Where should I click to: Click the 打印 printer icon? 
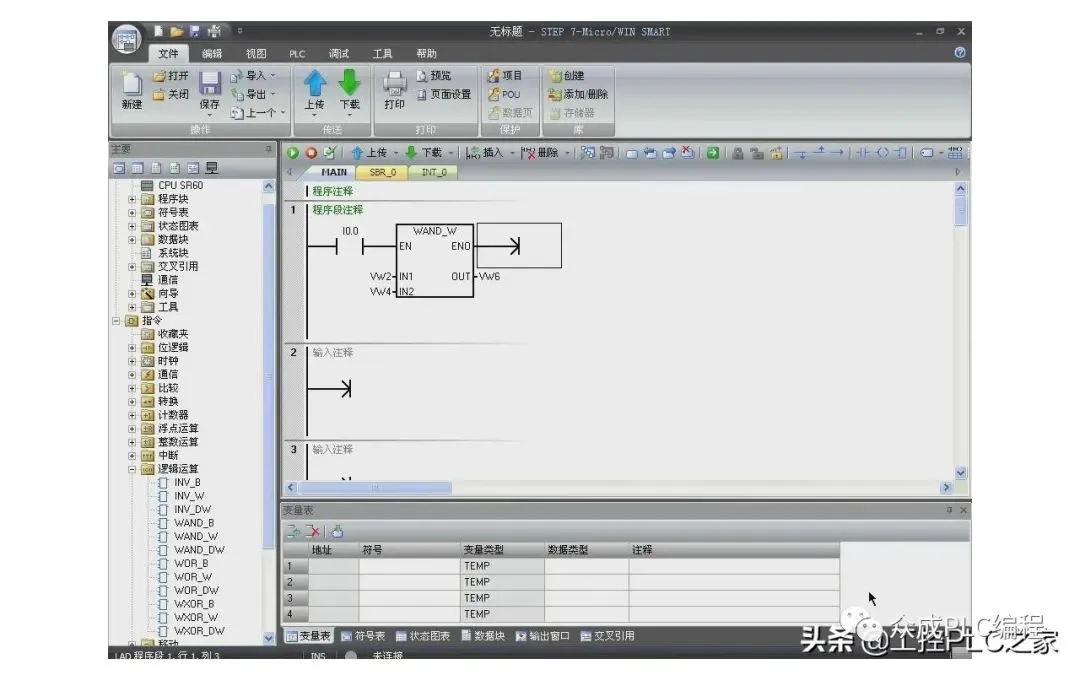(x=395, y=84)
